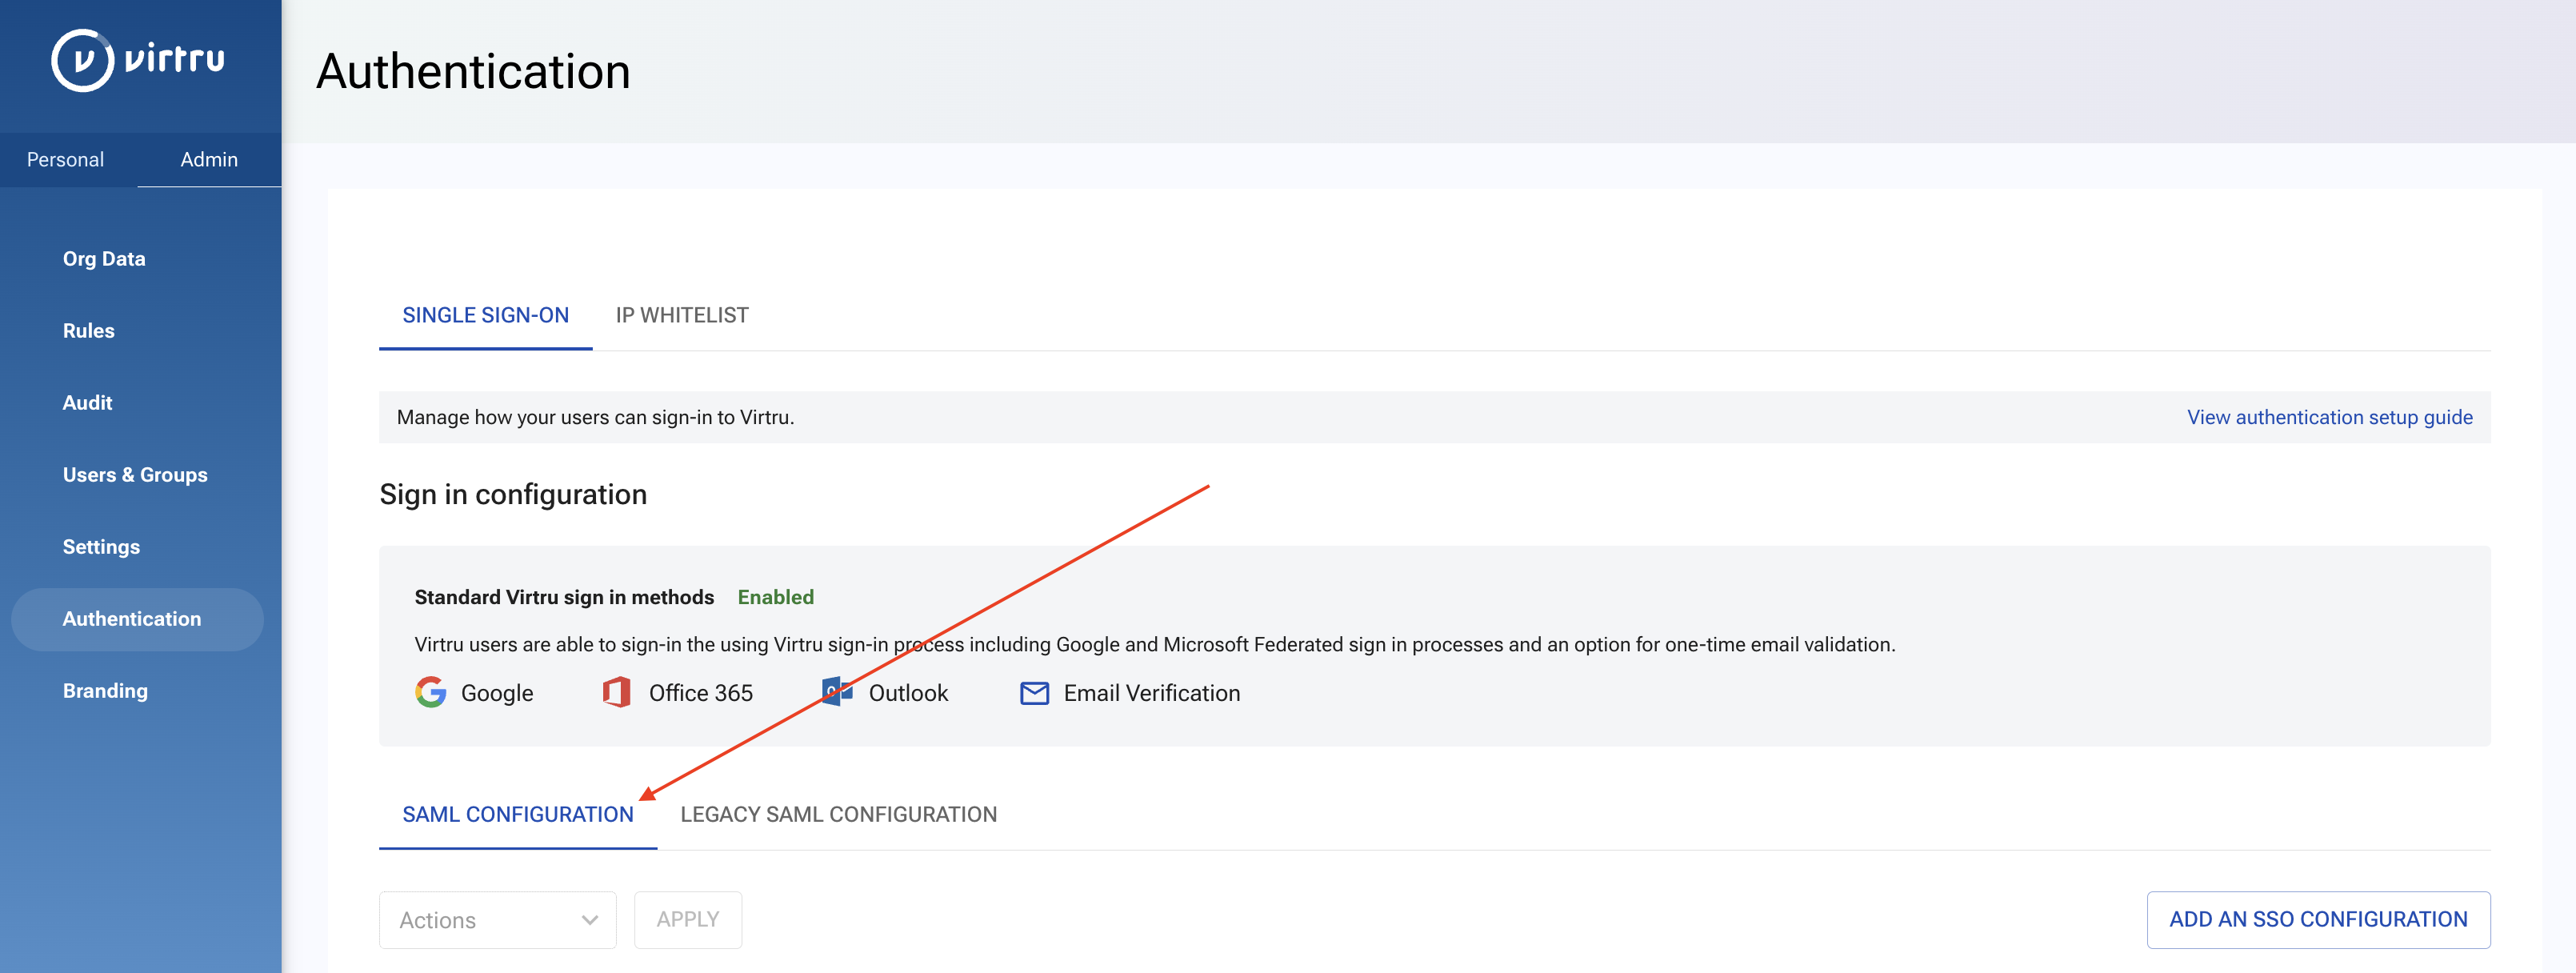Click Standard Virtru sign in methods text
Screen dimensions: 2576x973
click(564, 597)
